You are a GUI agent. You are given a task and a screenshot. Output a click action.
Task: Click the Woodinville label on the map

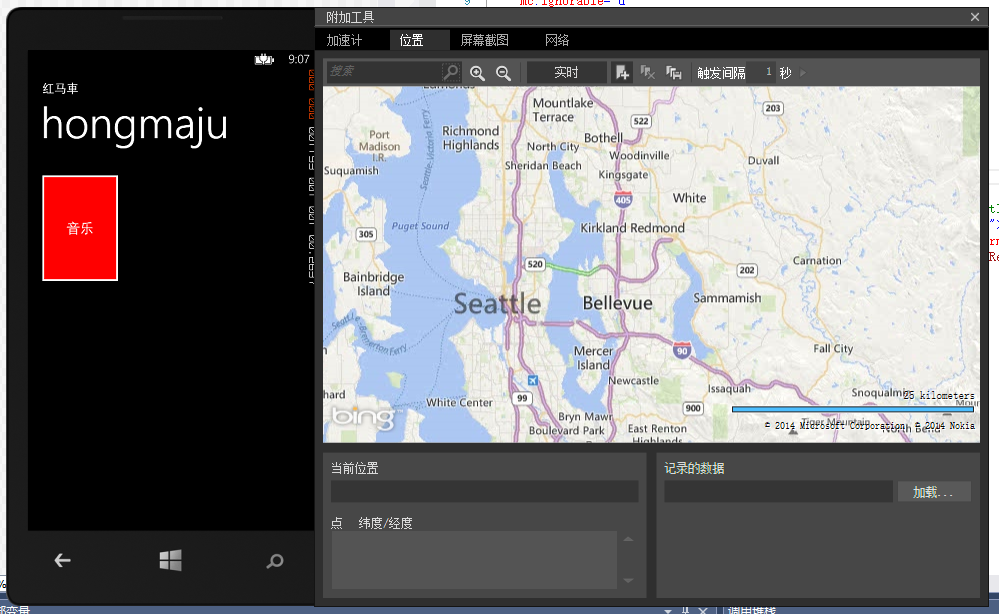coord(639,155)
